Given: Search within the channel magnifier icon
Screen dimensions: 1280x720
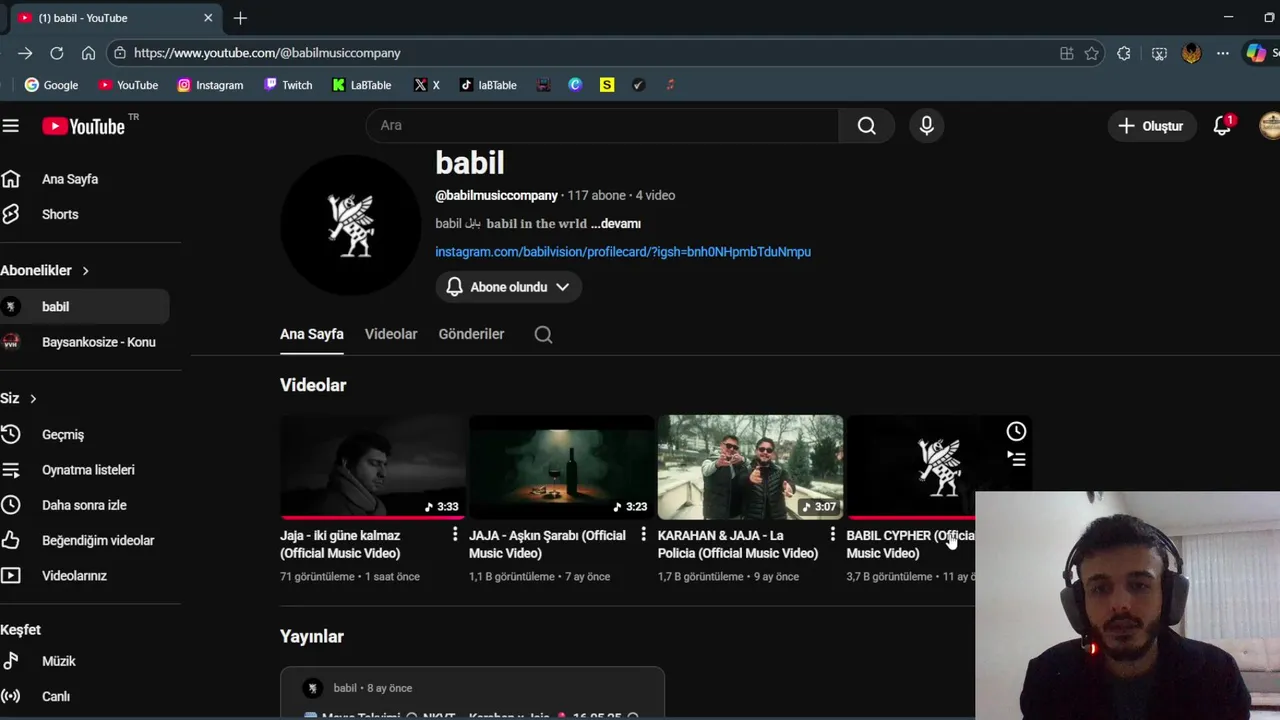Looking at the screenshot, I should click(543, 335).
